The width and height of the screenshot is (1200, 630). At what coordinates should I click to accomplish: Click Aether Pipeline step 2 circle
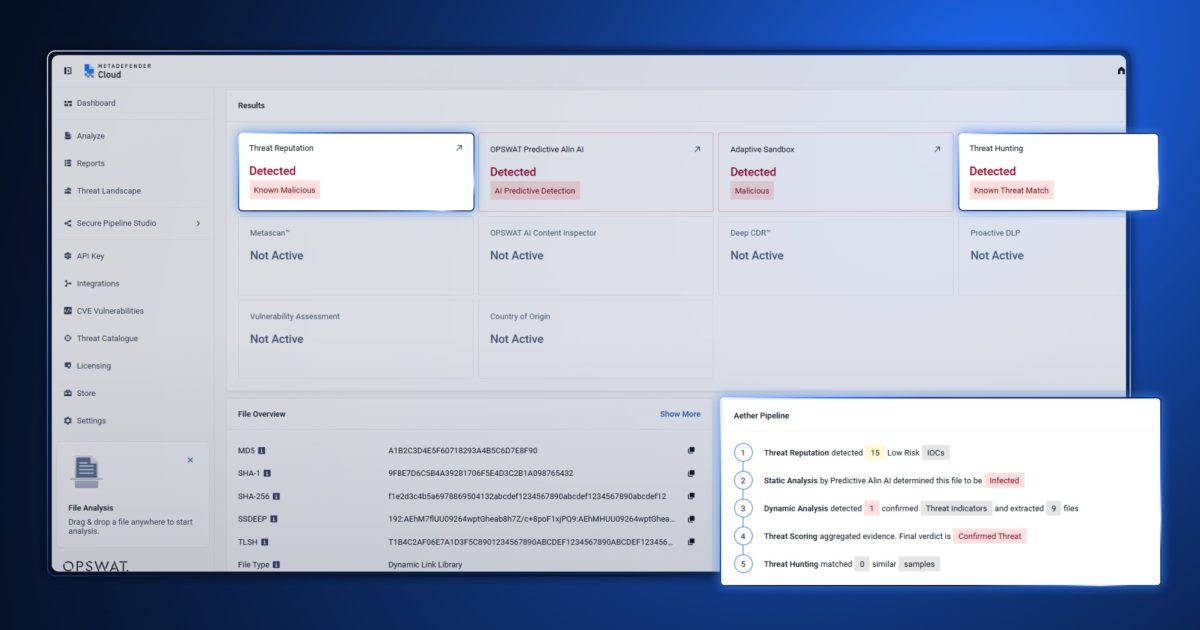coord(742,481)
